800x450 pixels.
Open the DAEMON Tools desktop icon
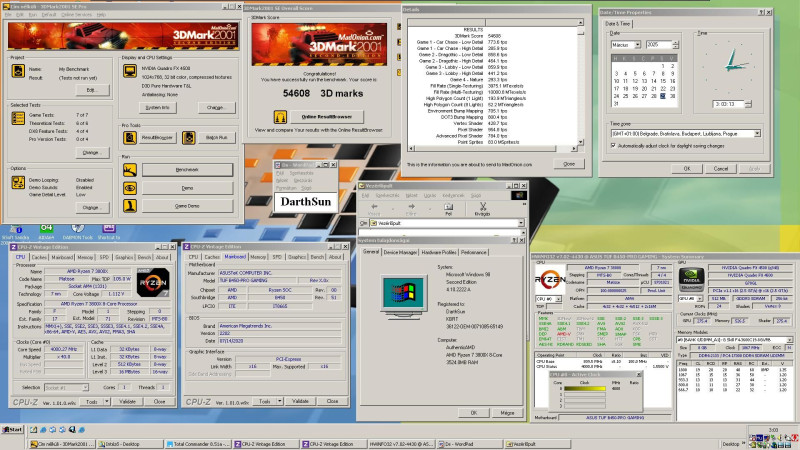point(78,231)
